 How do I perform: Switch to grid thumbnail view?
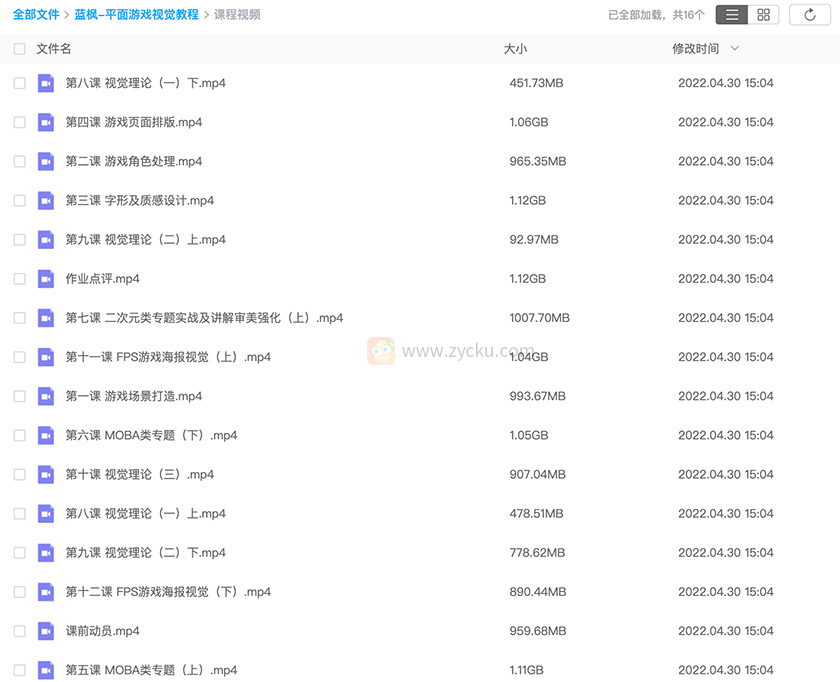coord(764,15)
